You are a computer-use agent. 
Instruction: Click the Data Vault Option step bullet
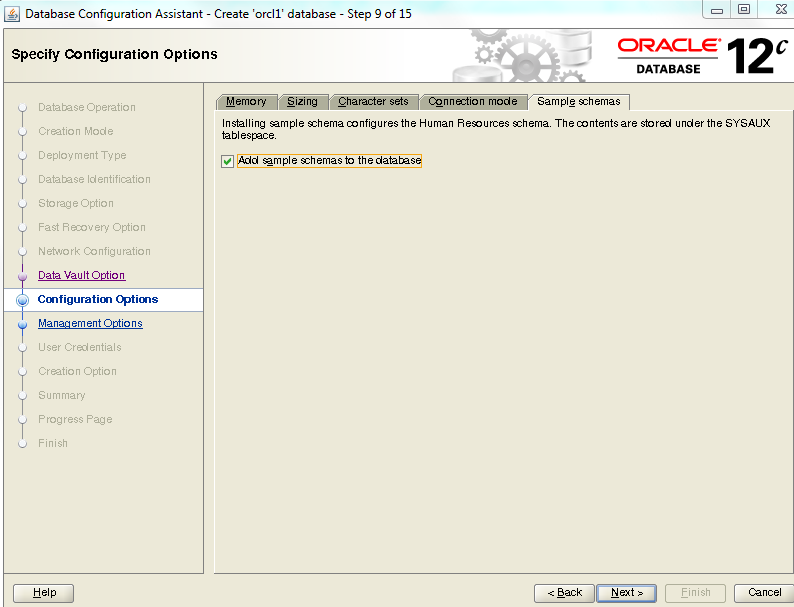[22, 276]
